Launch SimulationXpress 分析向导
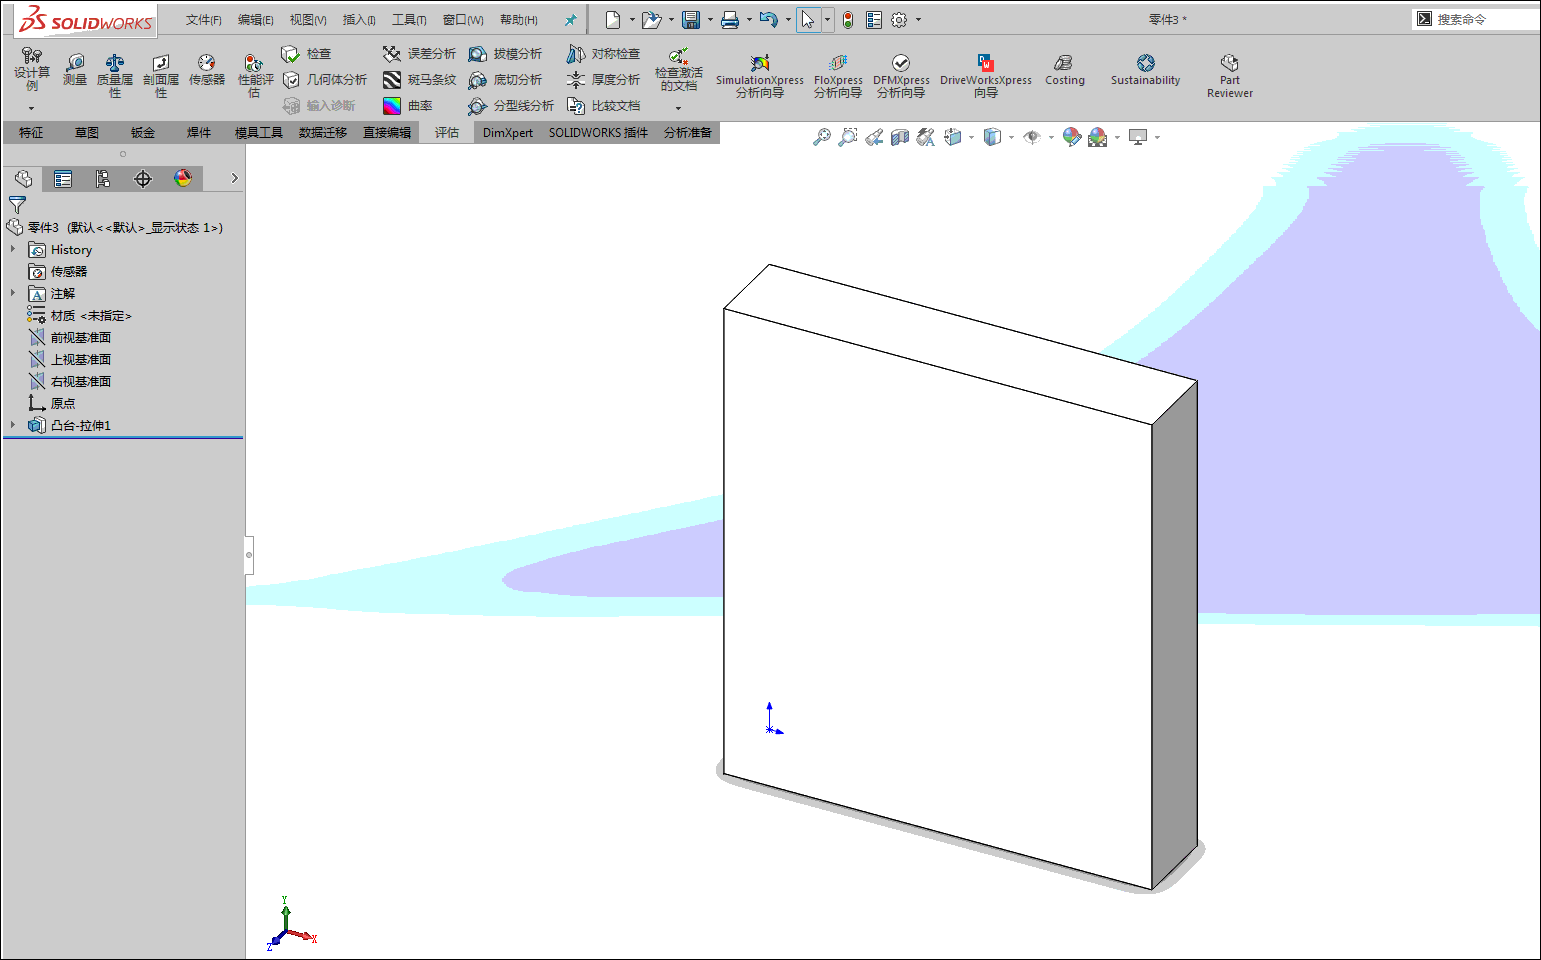Viewport: 1541px width, 960px height. [760, 76]
